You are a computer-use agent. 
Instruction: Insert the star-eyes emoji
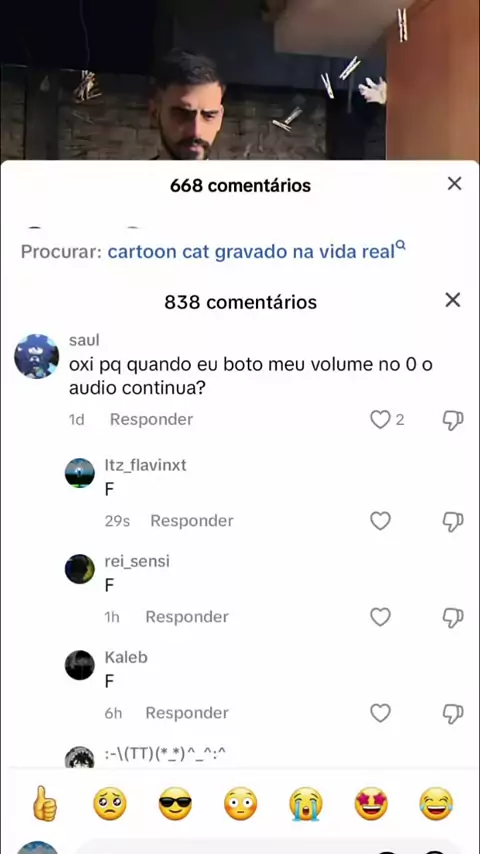pyautogui.click(x=371, y=804)
